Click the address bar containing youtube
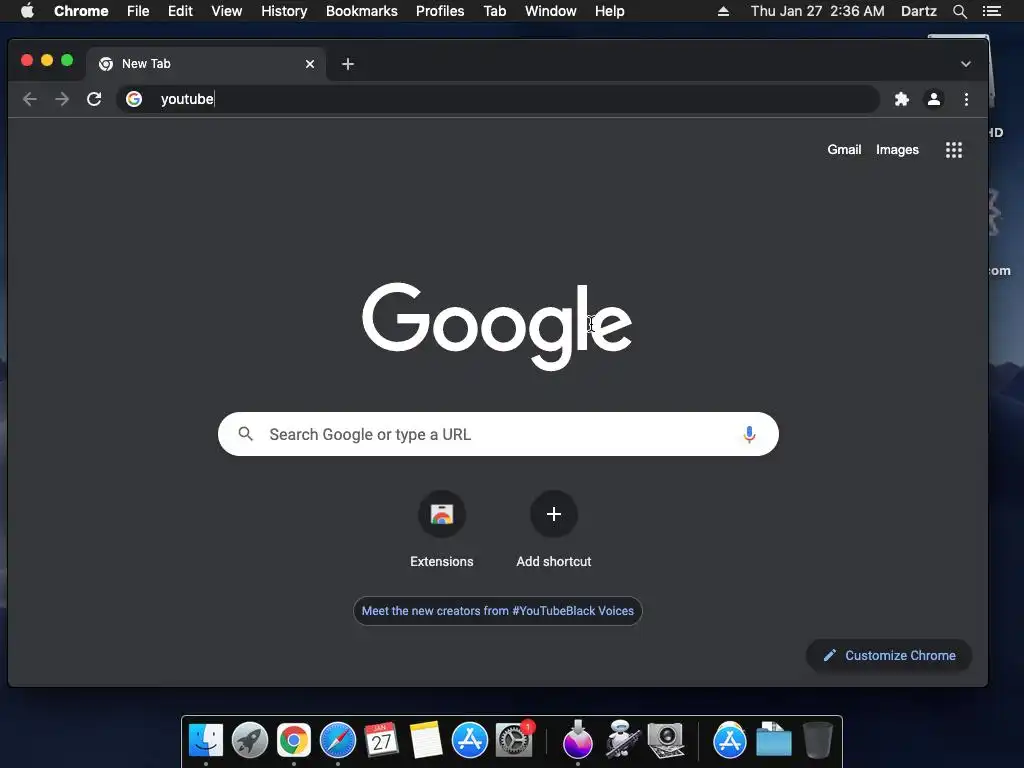1024x768 pixels. [496, 99]
